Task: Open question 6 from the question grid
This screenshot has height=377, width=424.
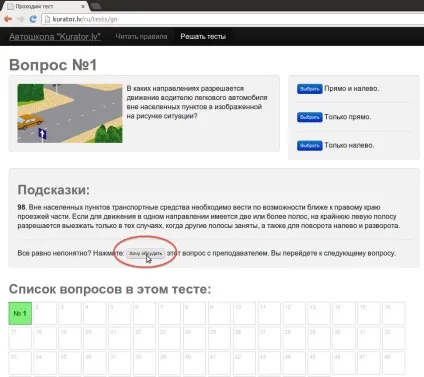Action: (x=145, y=313)
